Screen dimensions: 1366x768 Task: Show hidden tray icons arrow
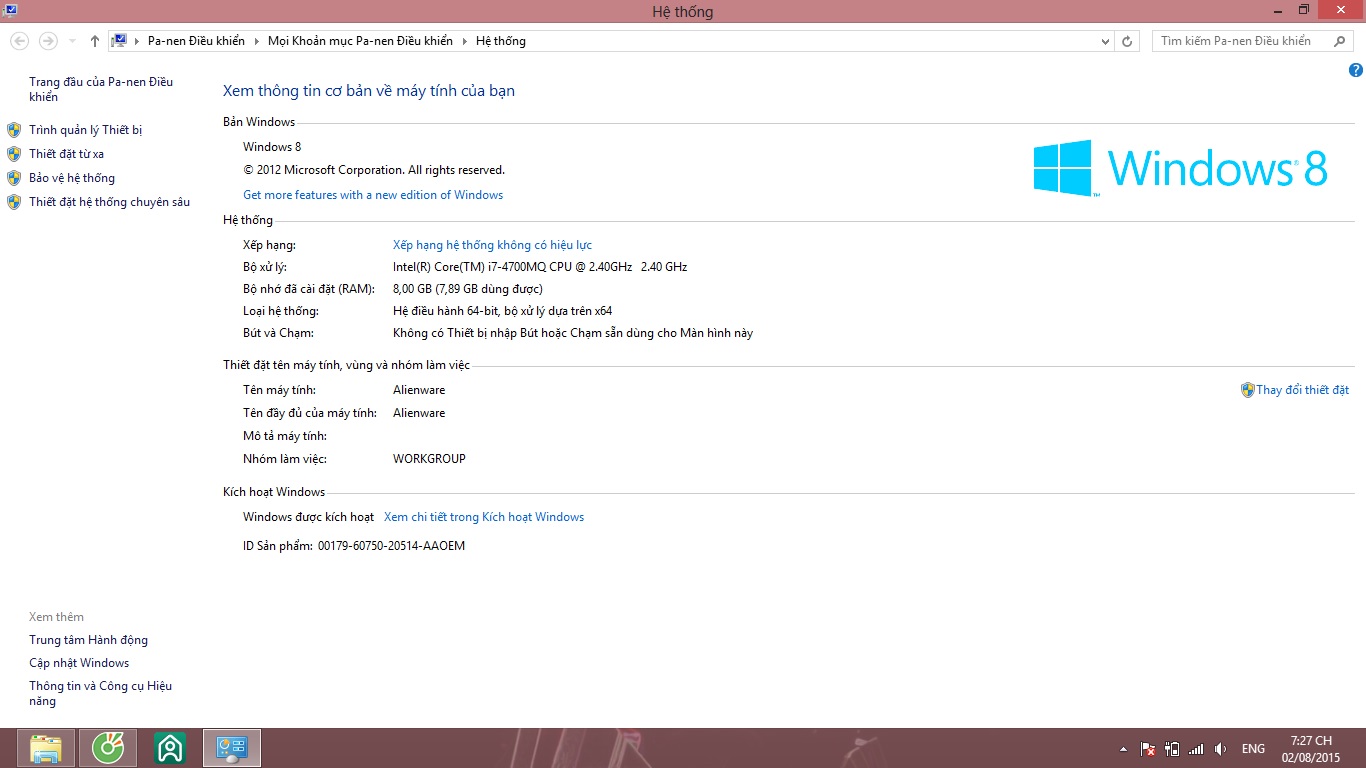[x=1123, y=748]
